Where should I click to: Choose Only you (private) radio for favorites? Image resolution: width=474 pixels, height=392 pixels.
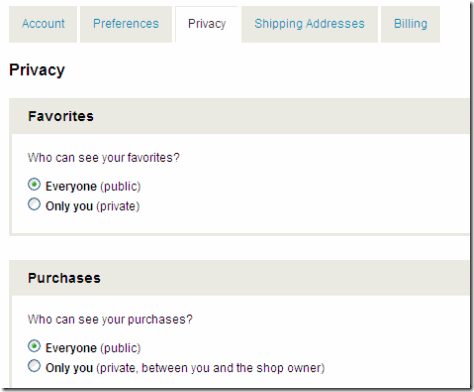pyautogui.click(x=34, y=204)
